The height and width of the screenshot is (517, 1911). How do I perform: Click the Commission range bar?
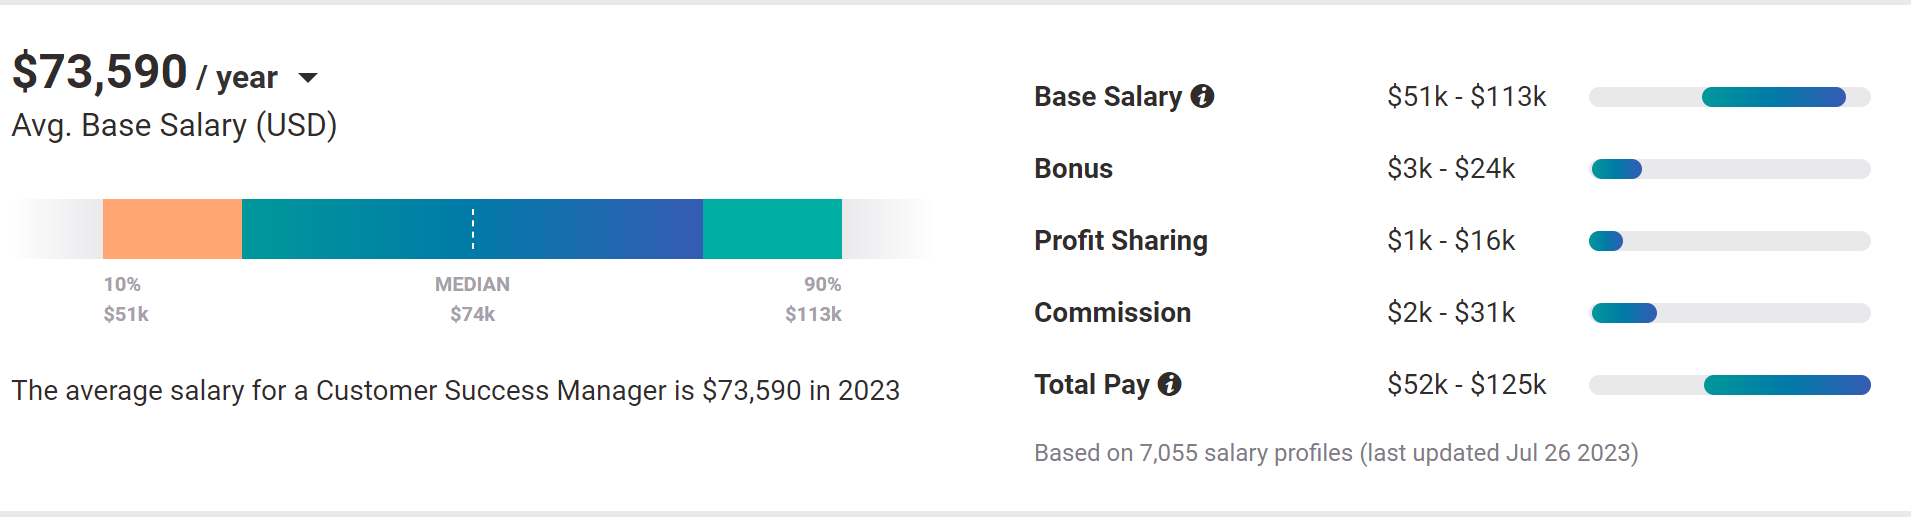point(1729,313)
